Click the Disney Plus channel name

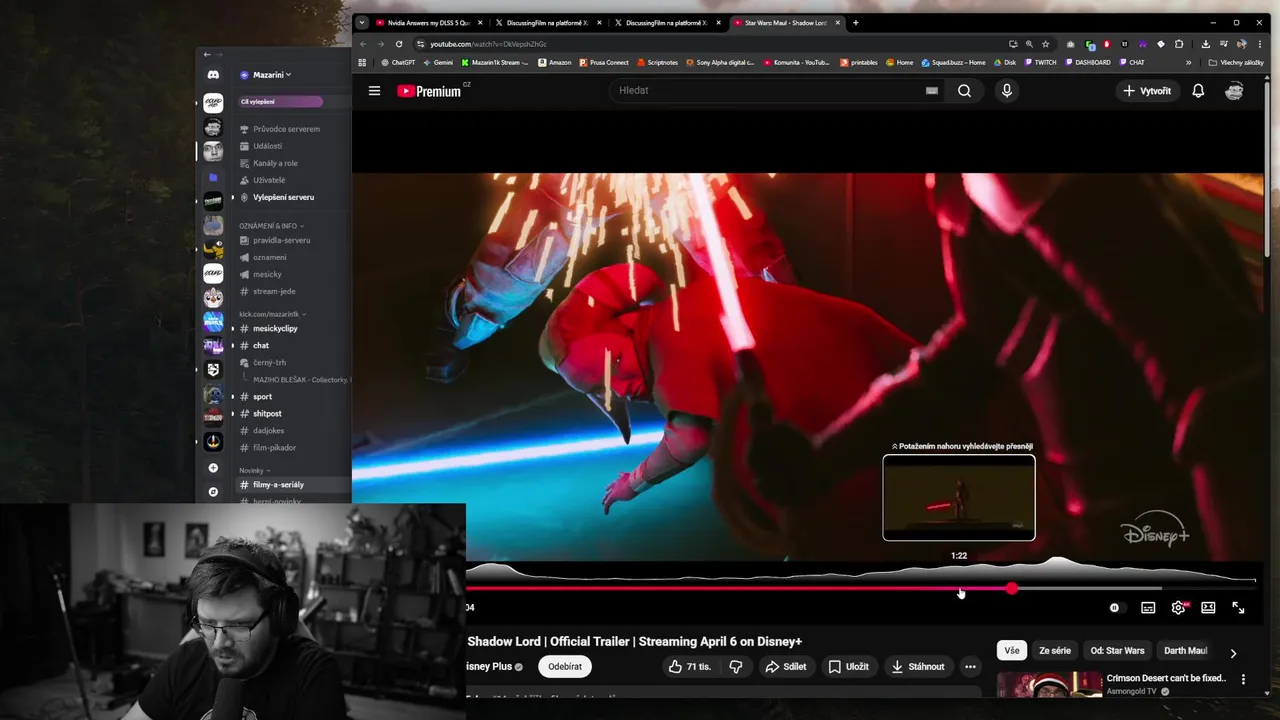(x=489, y=666)
